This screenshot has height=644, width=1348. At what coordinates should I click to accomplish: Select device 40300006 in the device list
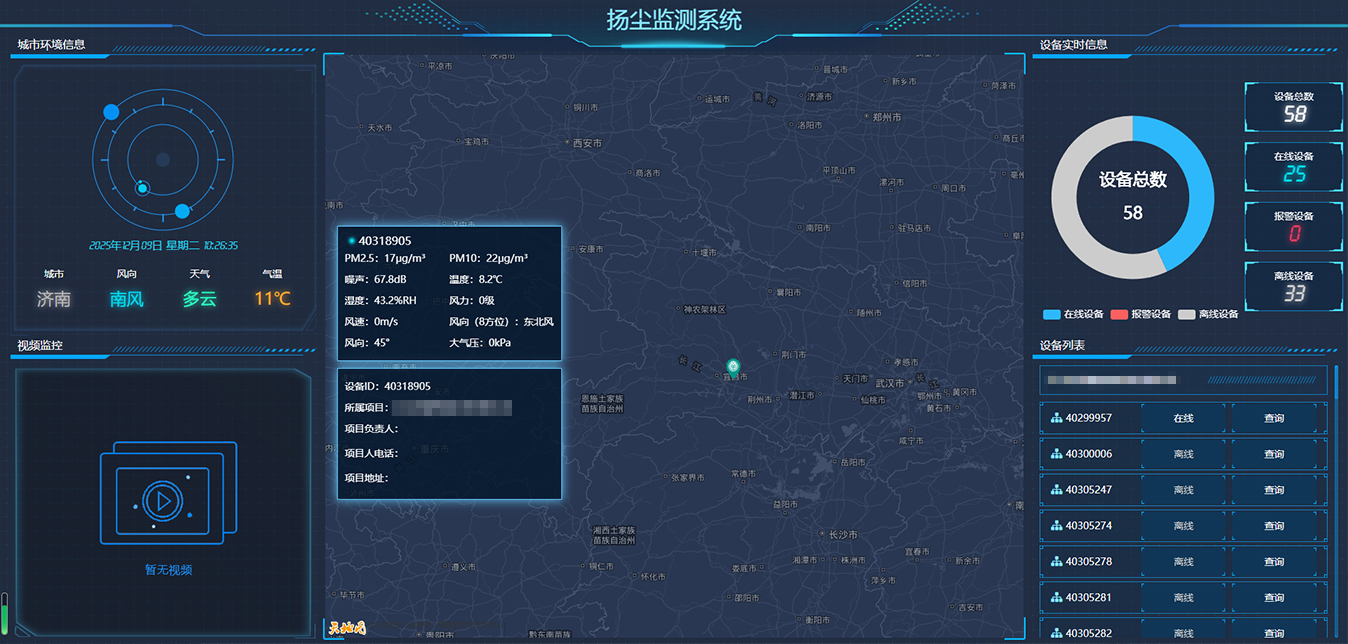coord(1089,454)
